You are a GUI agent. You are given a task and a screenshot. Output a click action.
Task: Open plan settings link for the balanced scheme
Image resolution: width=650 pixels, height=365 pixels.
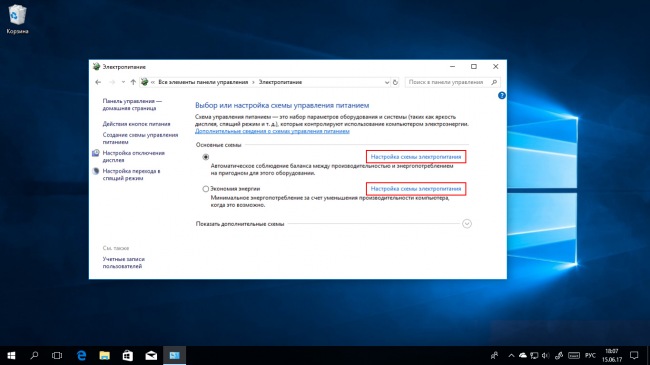(416, 157)
